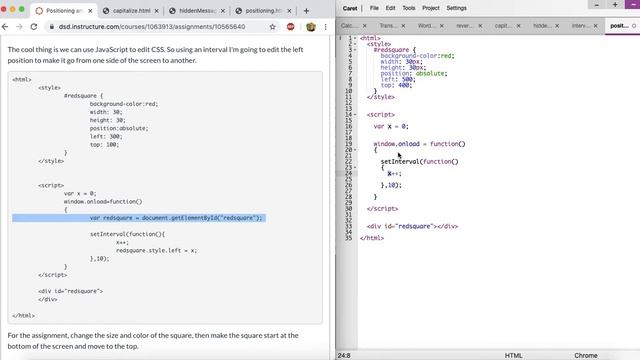Switch to hidde... editor tab
Screen dimensions: 640x360
[541, 26]
